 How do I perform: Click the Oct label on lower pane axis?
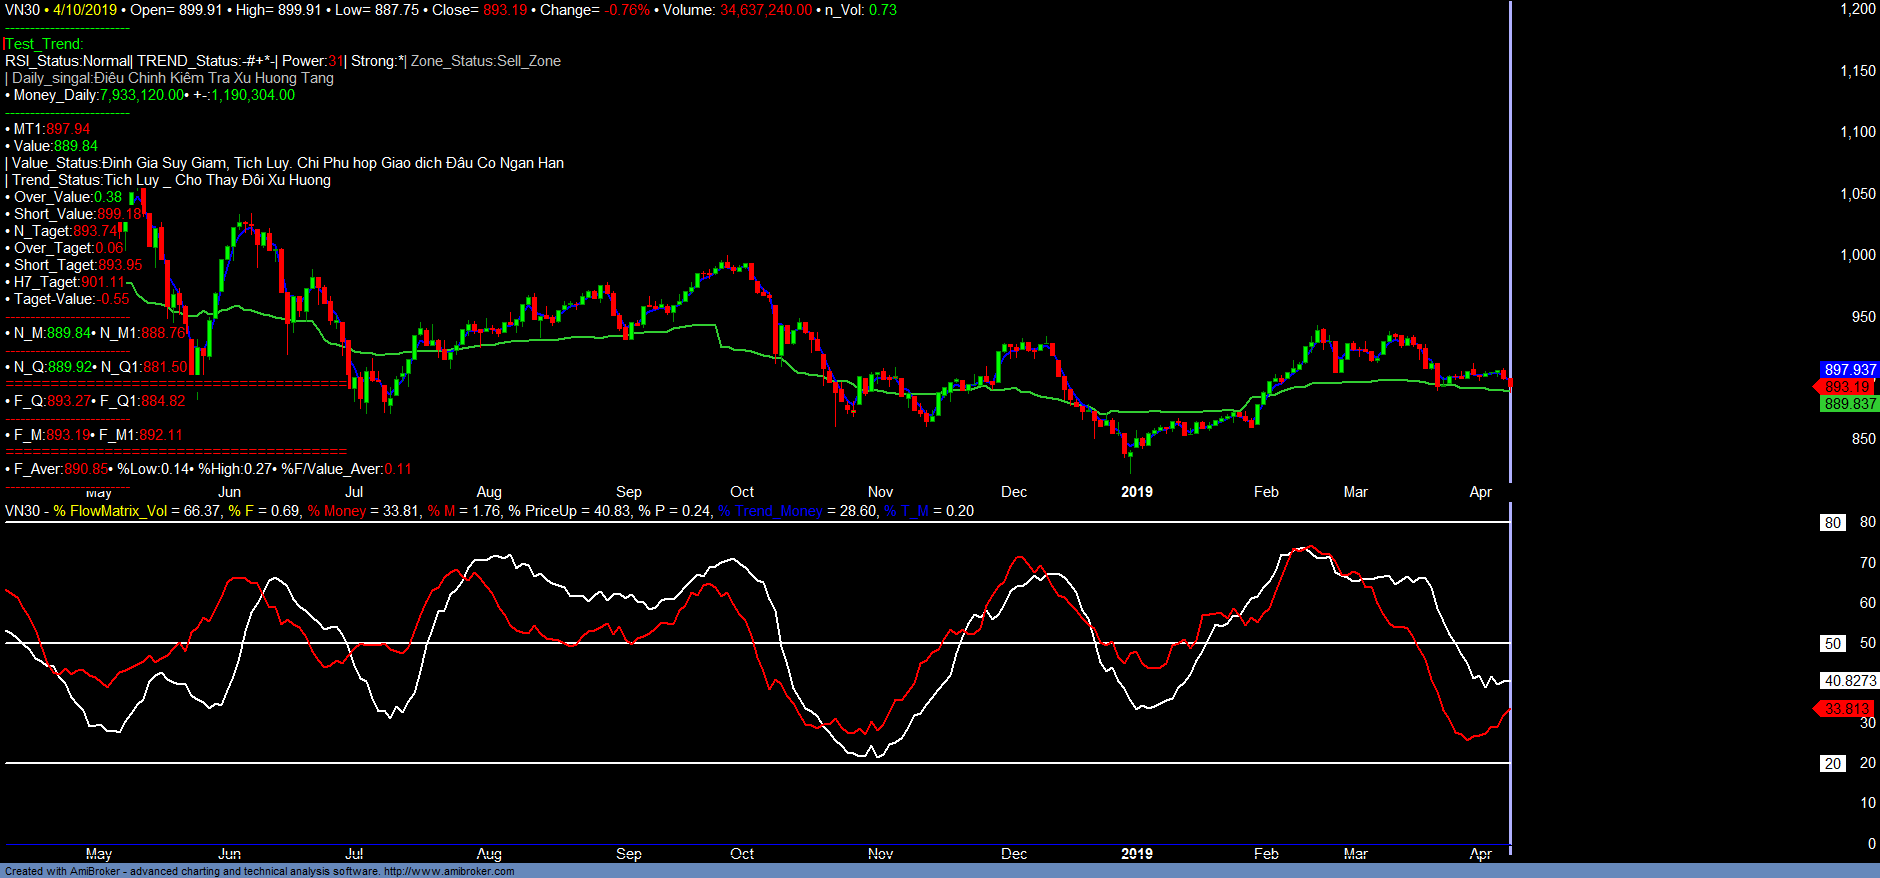pyautogui.click(x=742, y=854)
